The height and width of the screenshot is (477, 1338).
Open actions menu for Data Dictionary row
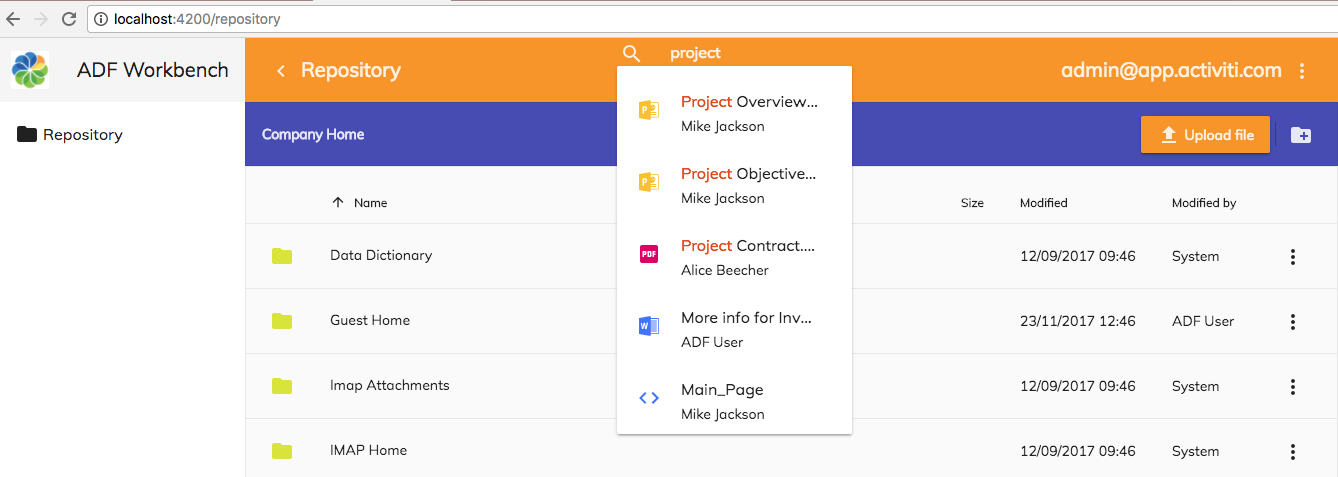click(1292, 257)
